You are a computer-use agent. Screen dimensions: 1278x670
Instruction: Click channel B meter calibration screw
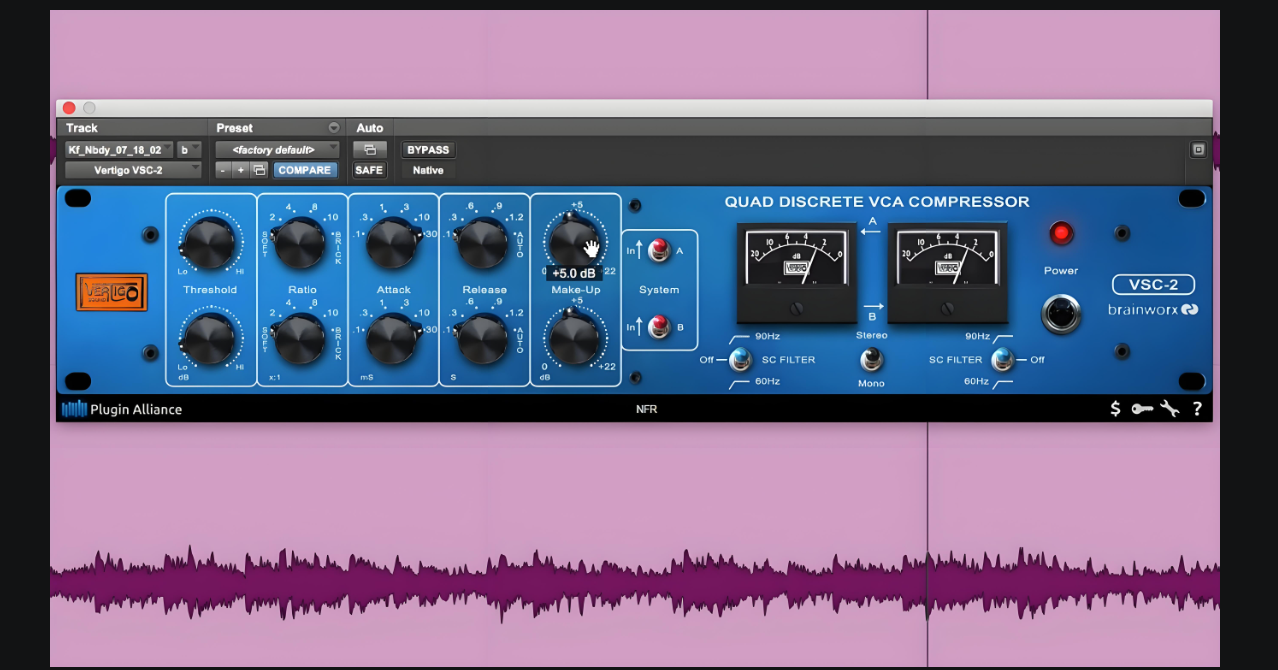947,309
